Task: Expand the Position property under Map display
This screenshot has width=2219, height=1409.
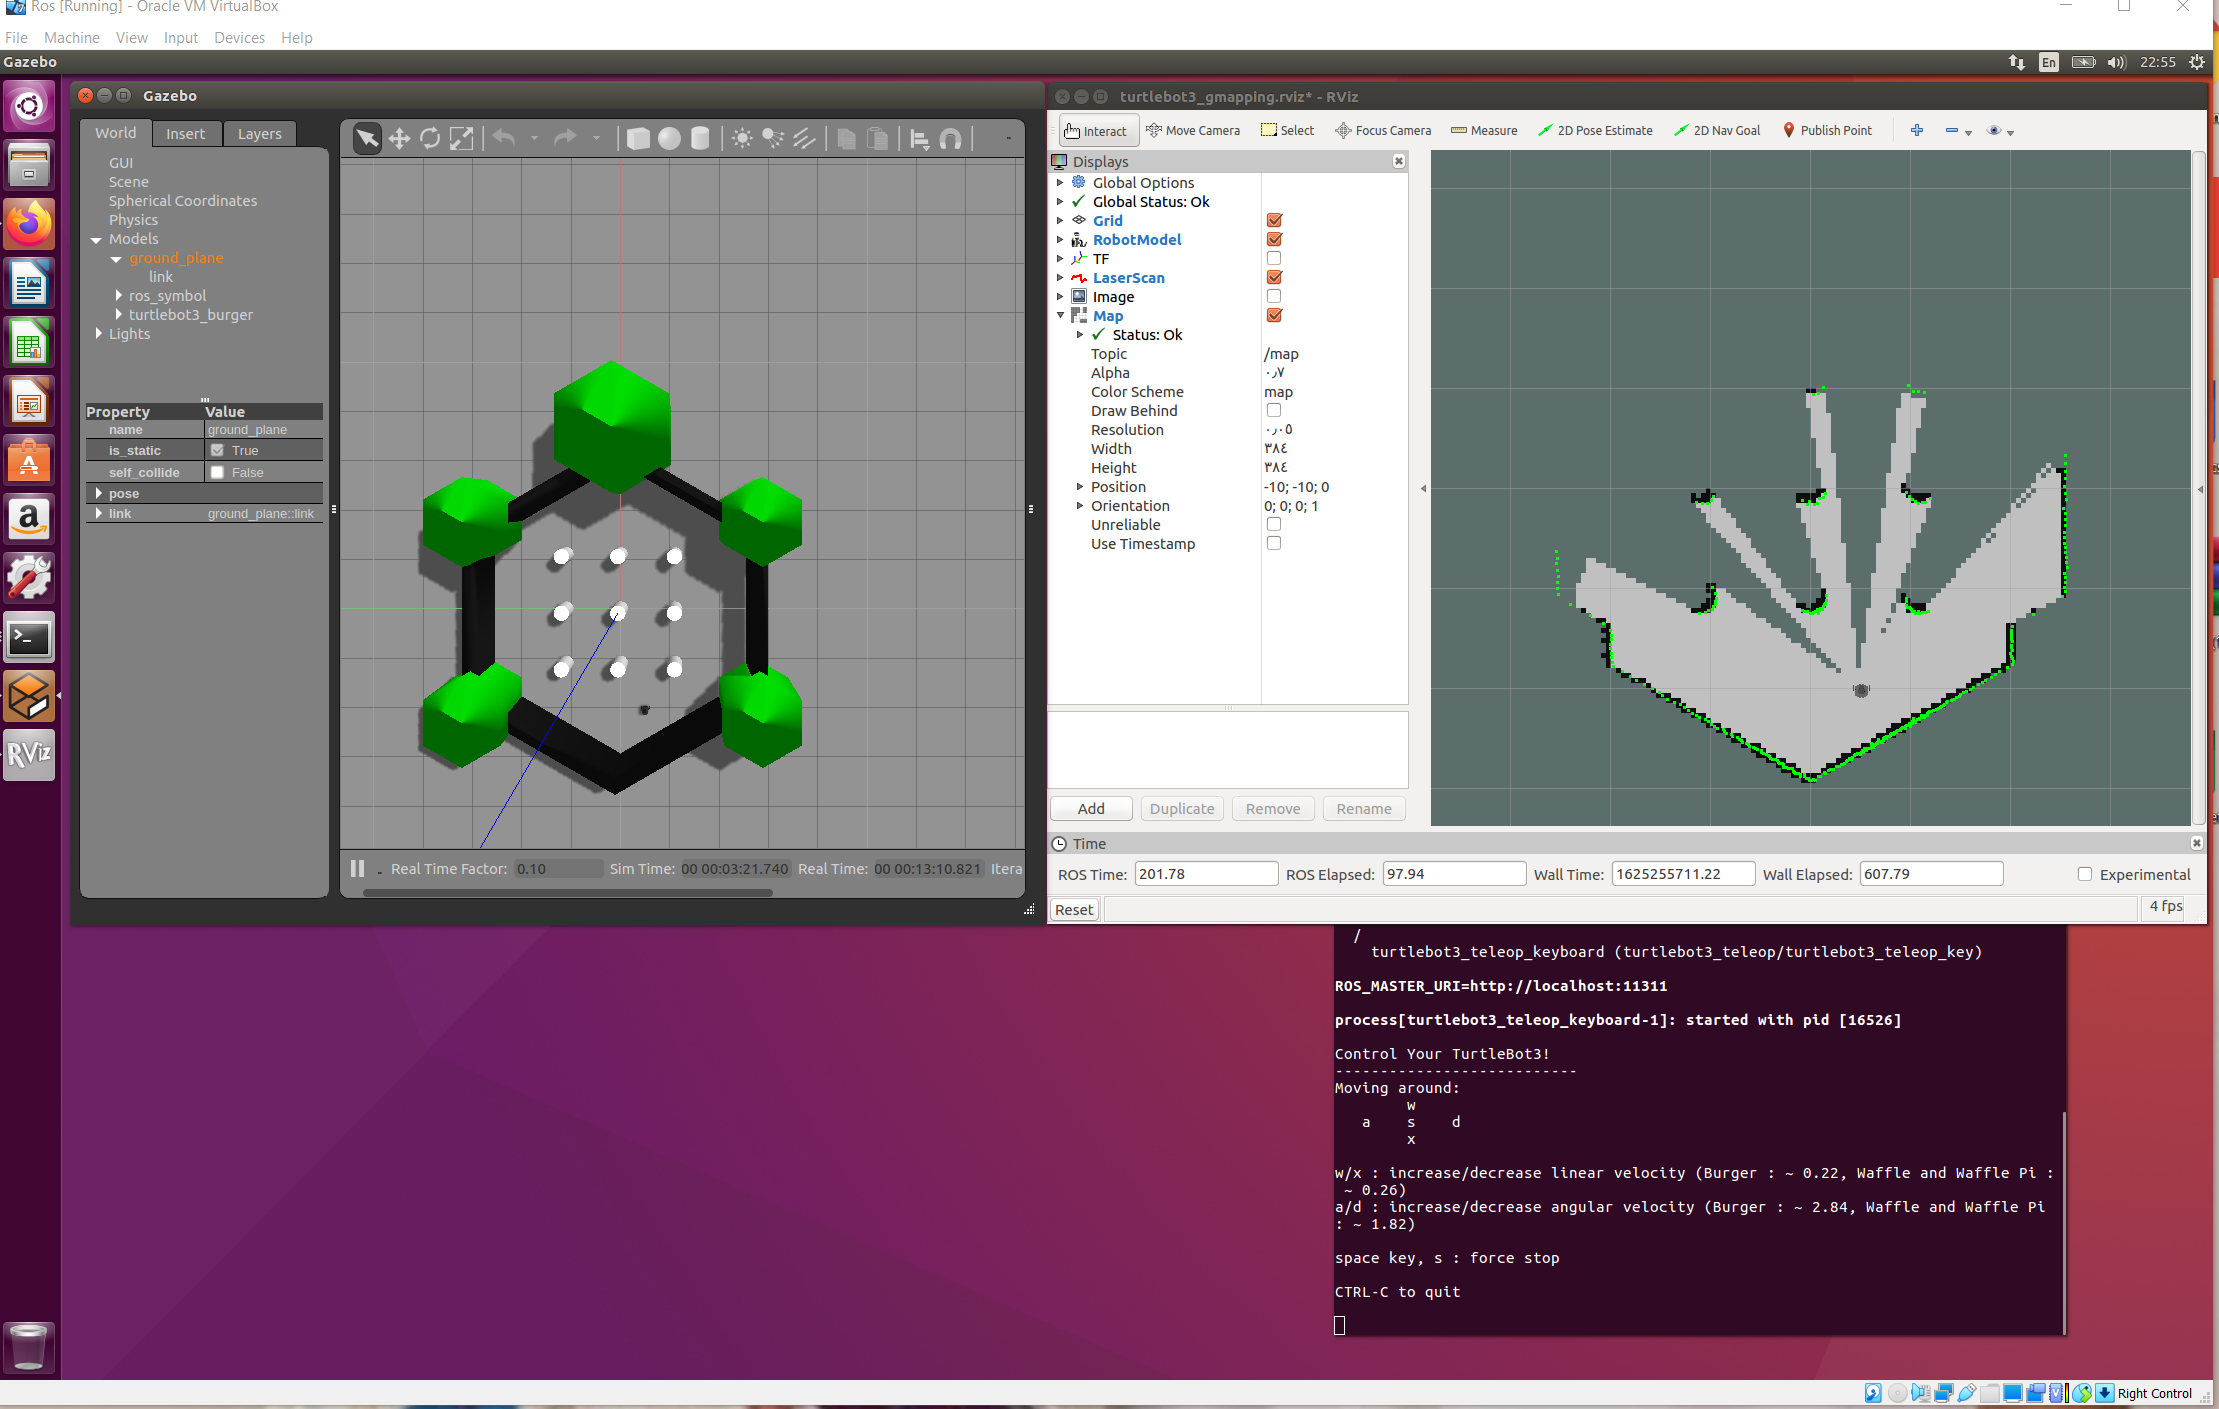Action: (x=1081, y=487)
